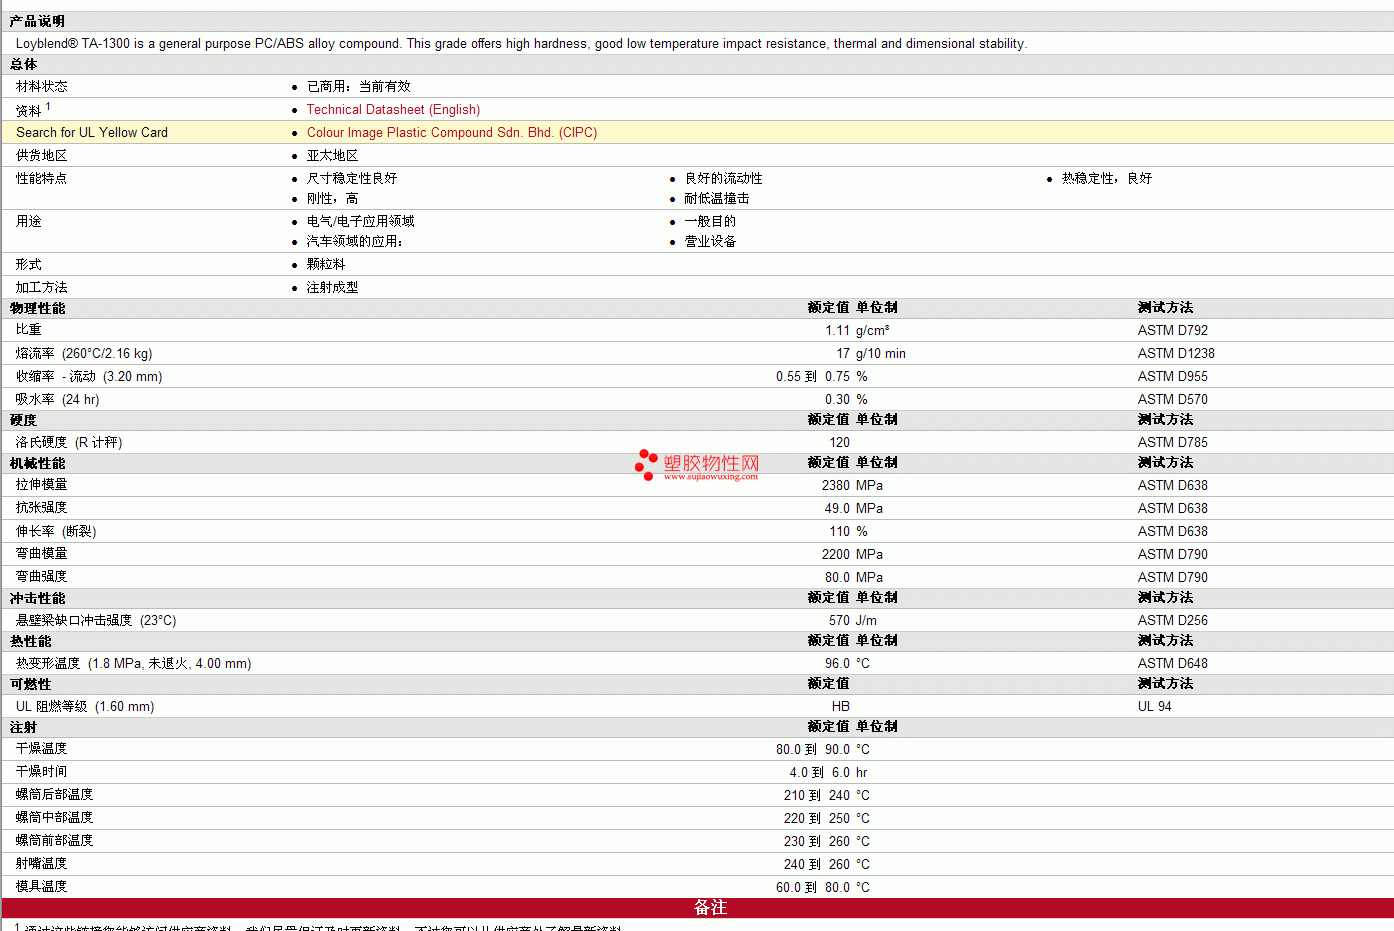Click the 'ASTM D648' test method

click(1173, 664)
